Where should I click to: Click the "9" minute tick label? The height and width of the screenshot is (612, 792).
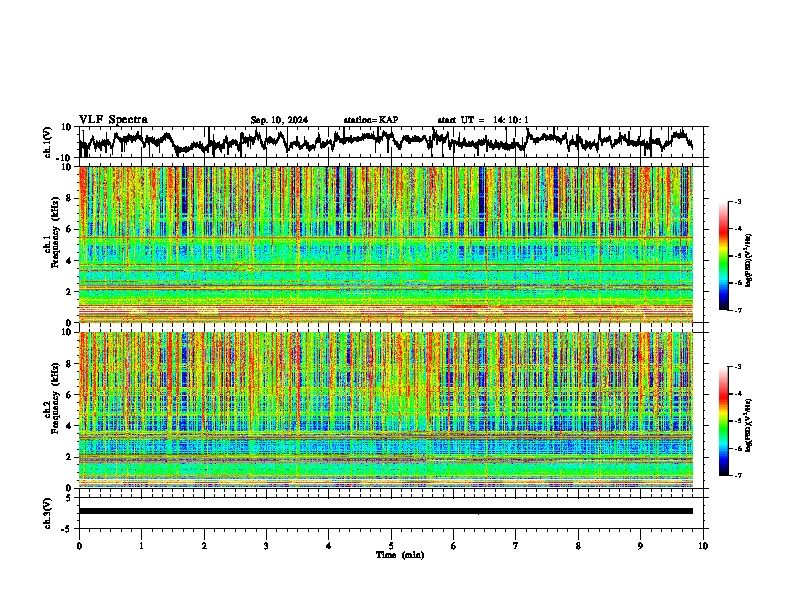tap(640, 546)
